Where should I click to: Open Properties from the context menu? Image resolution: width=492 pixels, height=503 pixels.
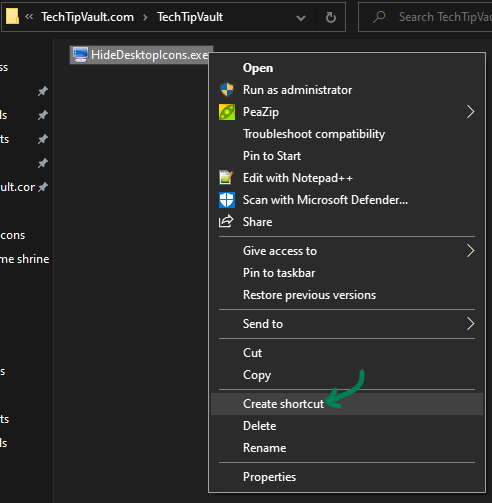347,477
